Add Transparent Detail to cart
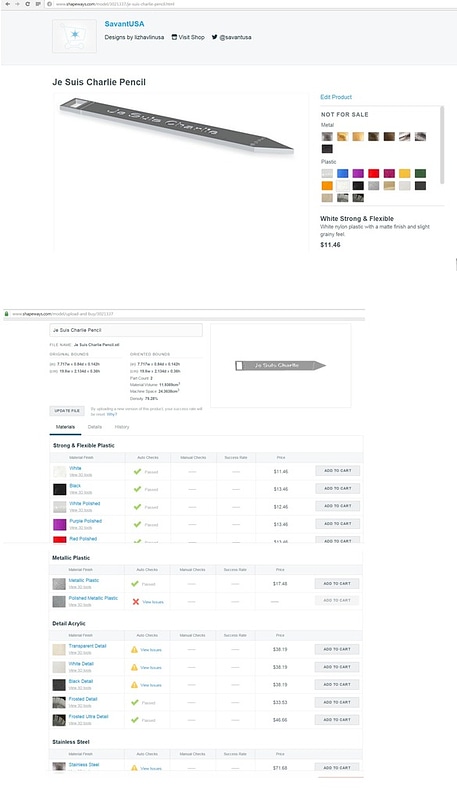Screen dimensions: 457x800 tap(337, 649)
